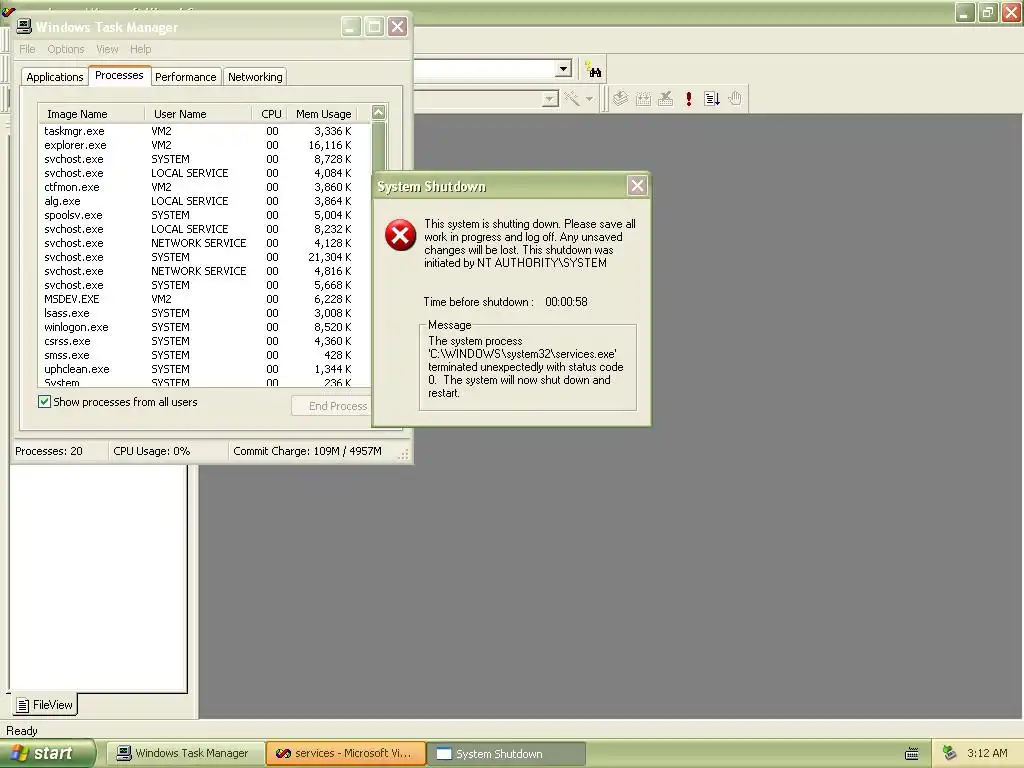The height and width of the screenshot is (768, 1024).
Task: Open Windows Task Manager taskbar button
Action: coord(184,753)
